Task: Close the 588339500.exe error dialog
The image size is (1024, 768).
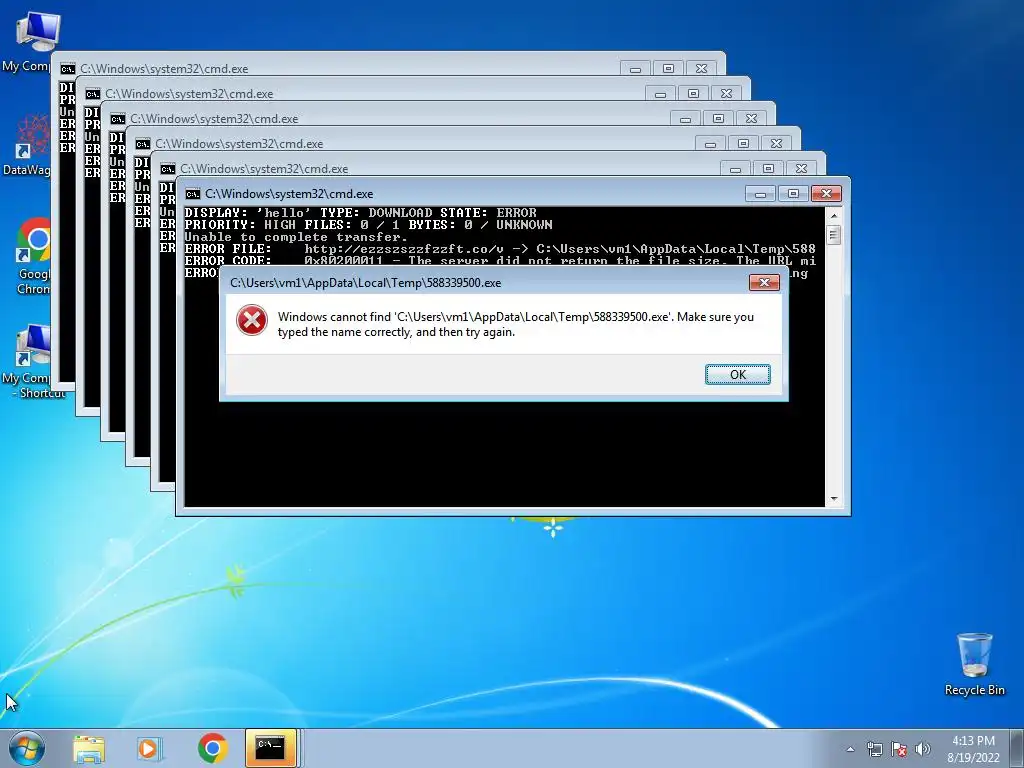Action: (764, 283)
